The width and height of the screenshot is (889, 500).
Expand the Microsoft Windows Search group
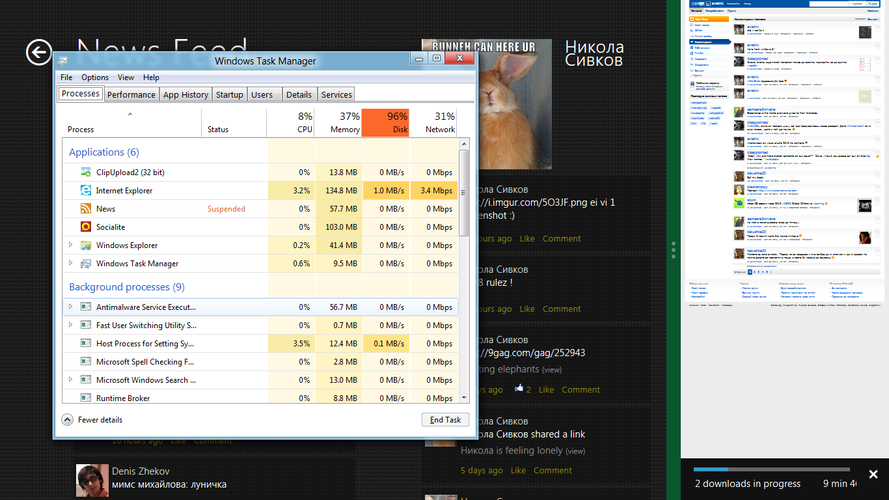coord(71,380)
